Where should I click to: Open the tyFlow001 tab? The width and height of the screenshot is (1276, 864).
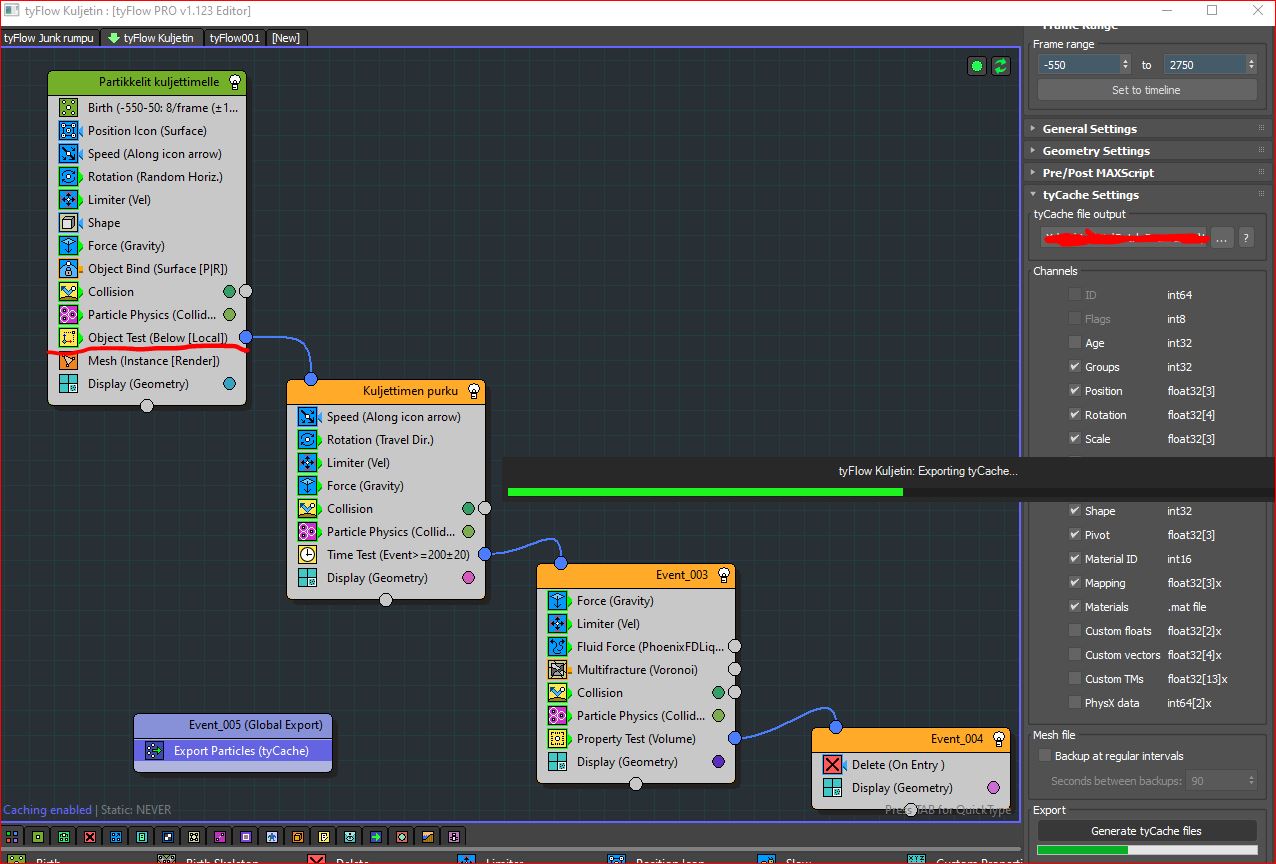pyautogui.click(x=235, y=38)
